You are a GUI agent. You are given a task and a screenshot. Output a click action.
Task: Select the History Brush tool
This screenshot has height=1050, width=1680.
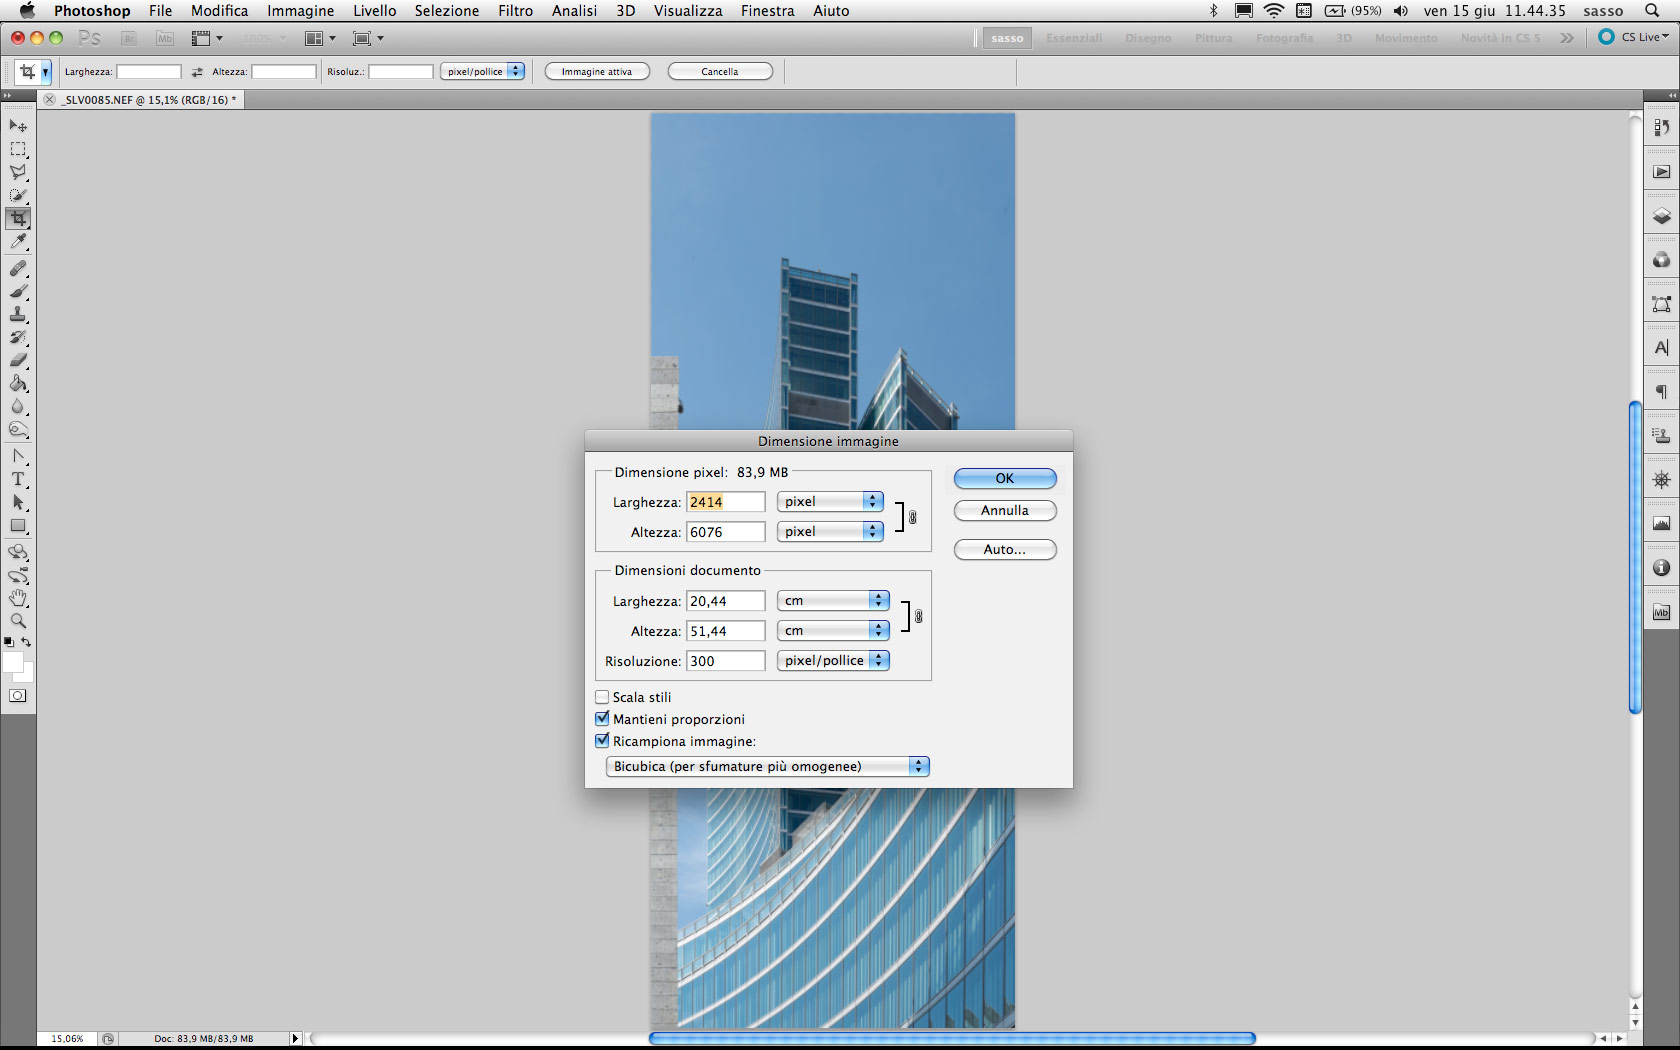18,338
